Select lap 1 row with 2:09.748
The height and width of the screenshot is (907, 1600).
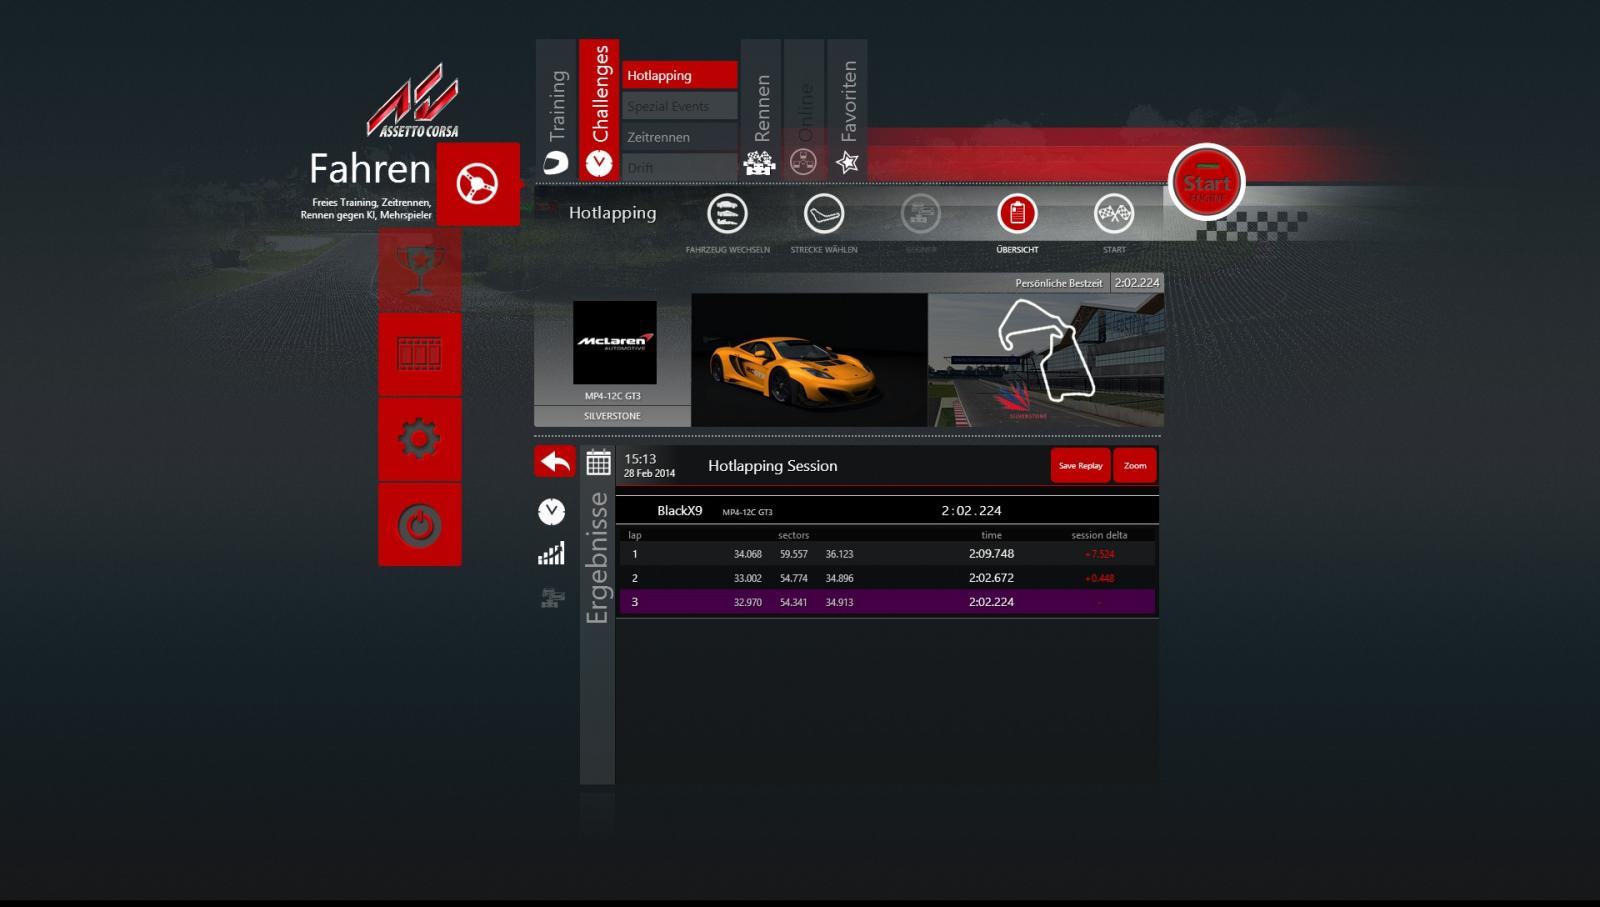click(x=887, y=554)
